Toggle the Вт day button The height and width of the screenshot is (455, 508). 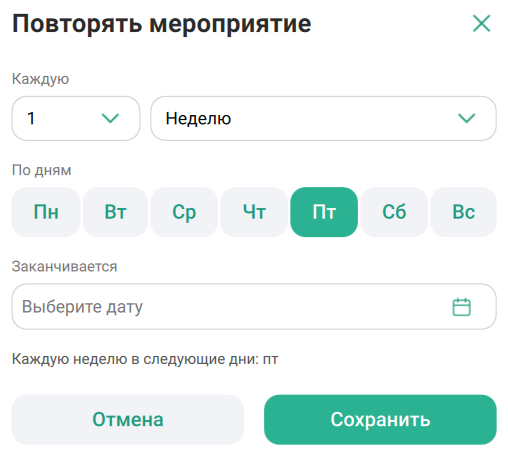(x=115, y=212)
